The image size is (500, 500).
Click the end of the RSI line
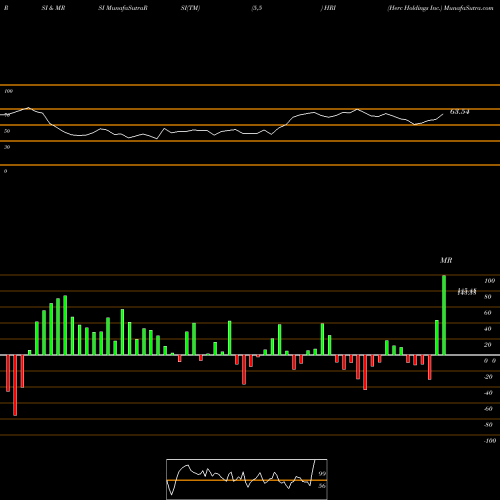click(443, 114)
